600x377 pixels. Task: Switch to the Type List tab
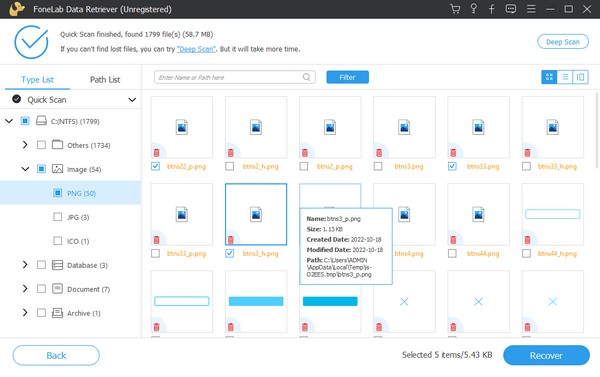point(38,80)
